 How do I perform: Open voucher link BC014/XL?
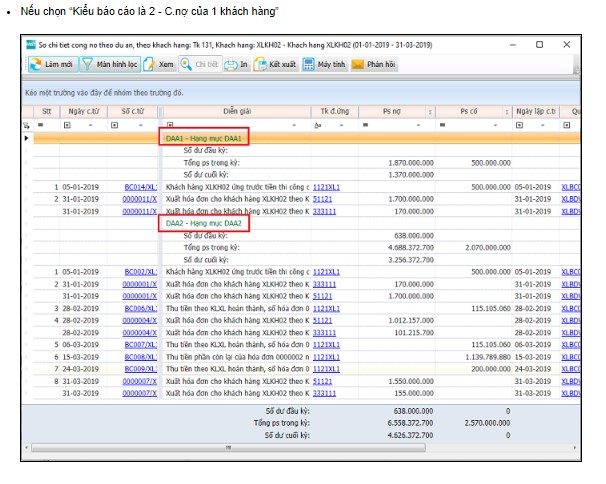(140, 187)
